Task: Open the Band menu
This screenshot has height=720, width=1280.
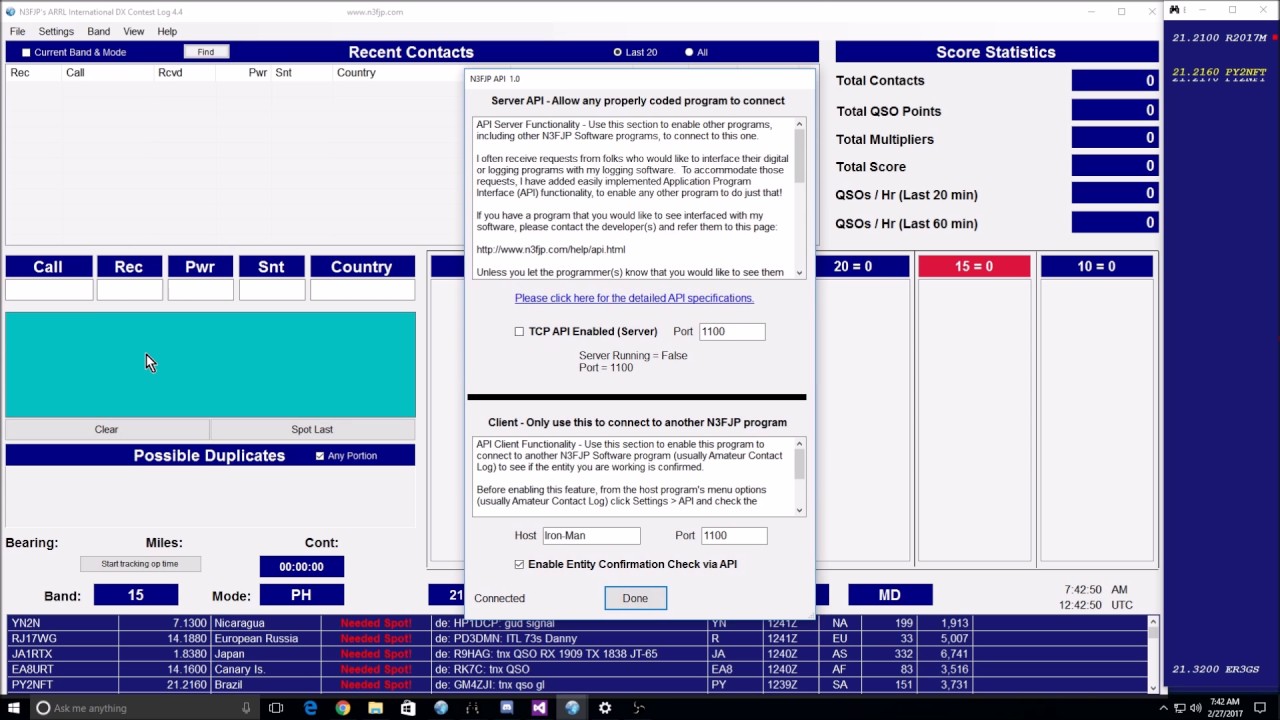Action: point(98,31)
